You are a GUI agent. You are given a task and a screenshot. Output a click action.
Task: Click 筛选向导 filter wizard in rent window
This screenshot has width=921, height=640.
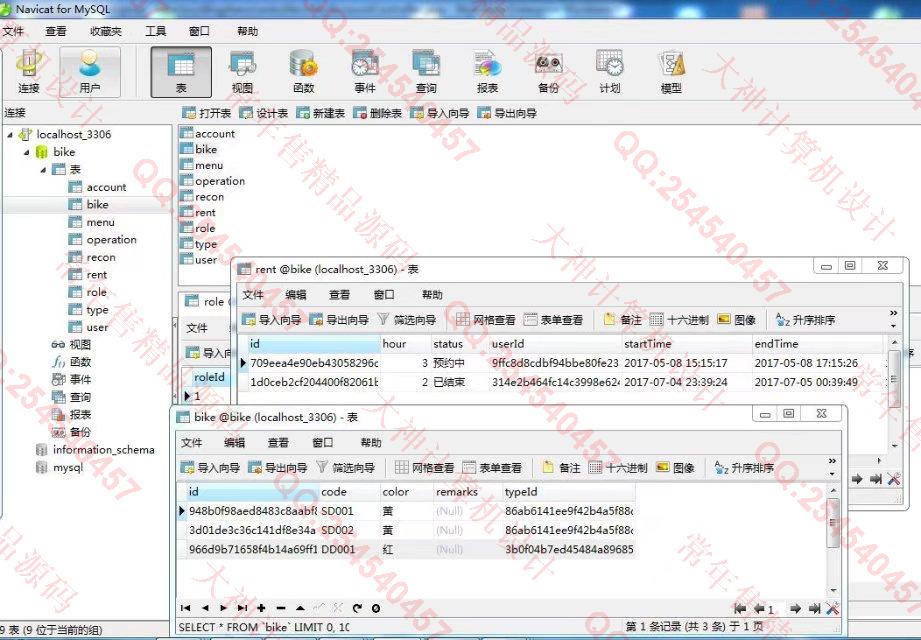coord(406,320)
